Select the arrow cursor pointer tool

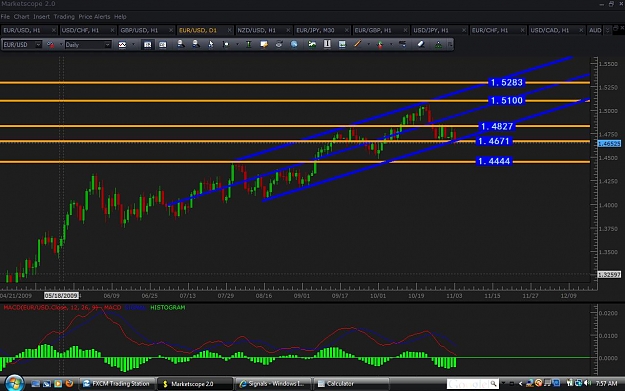tap(210, 44)
